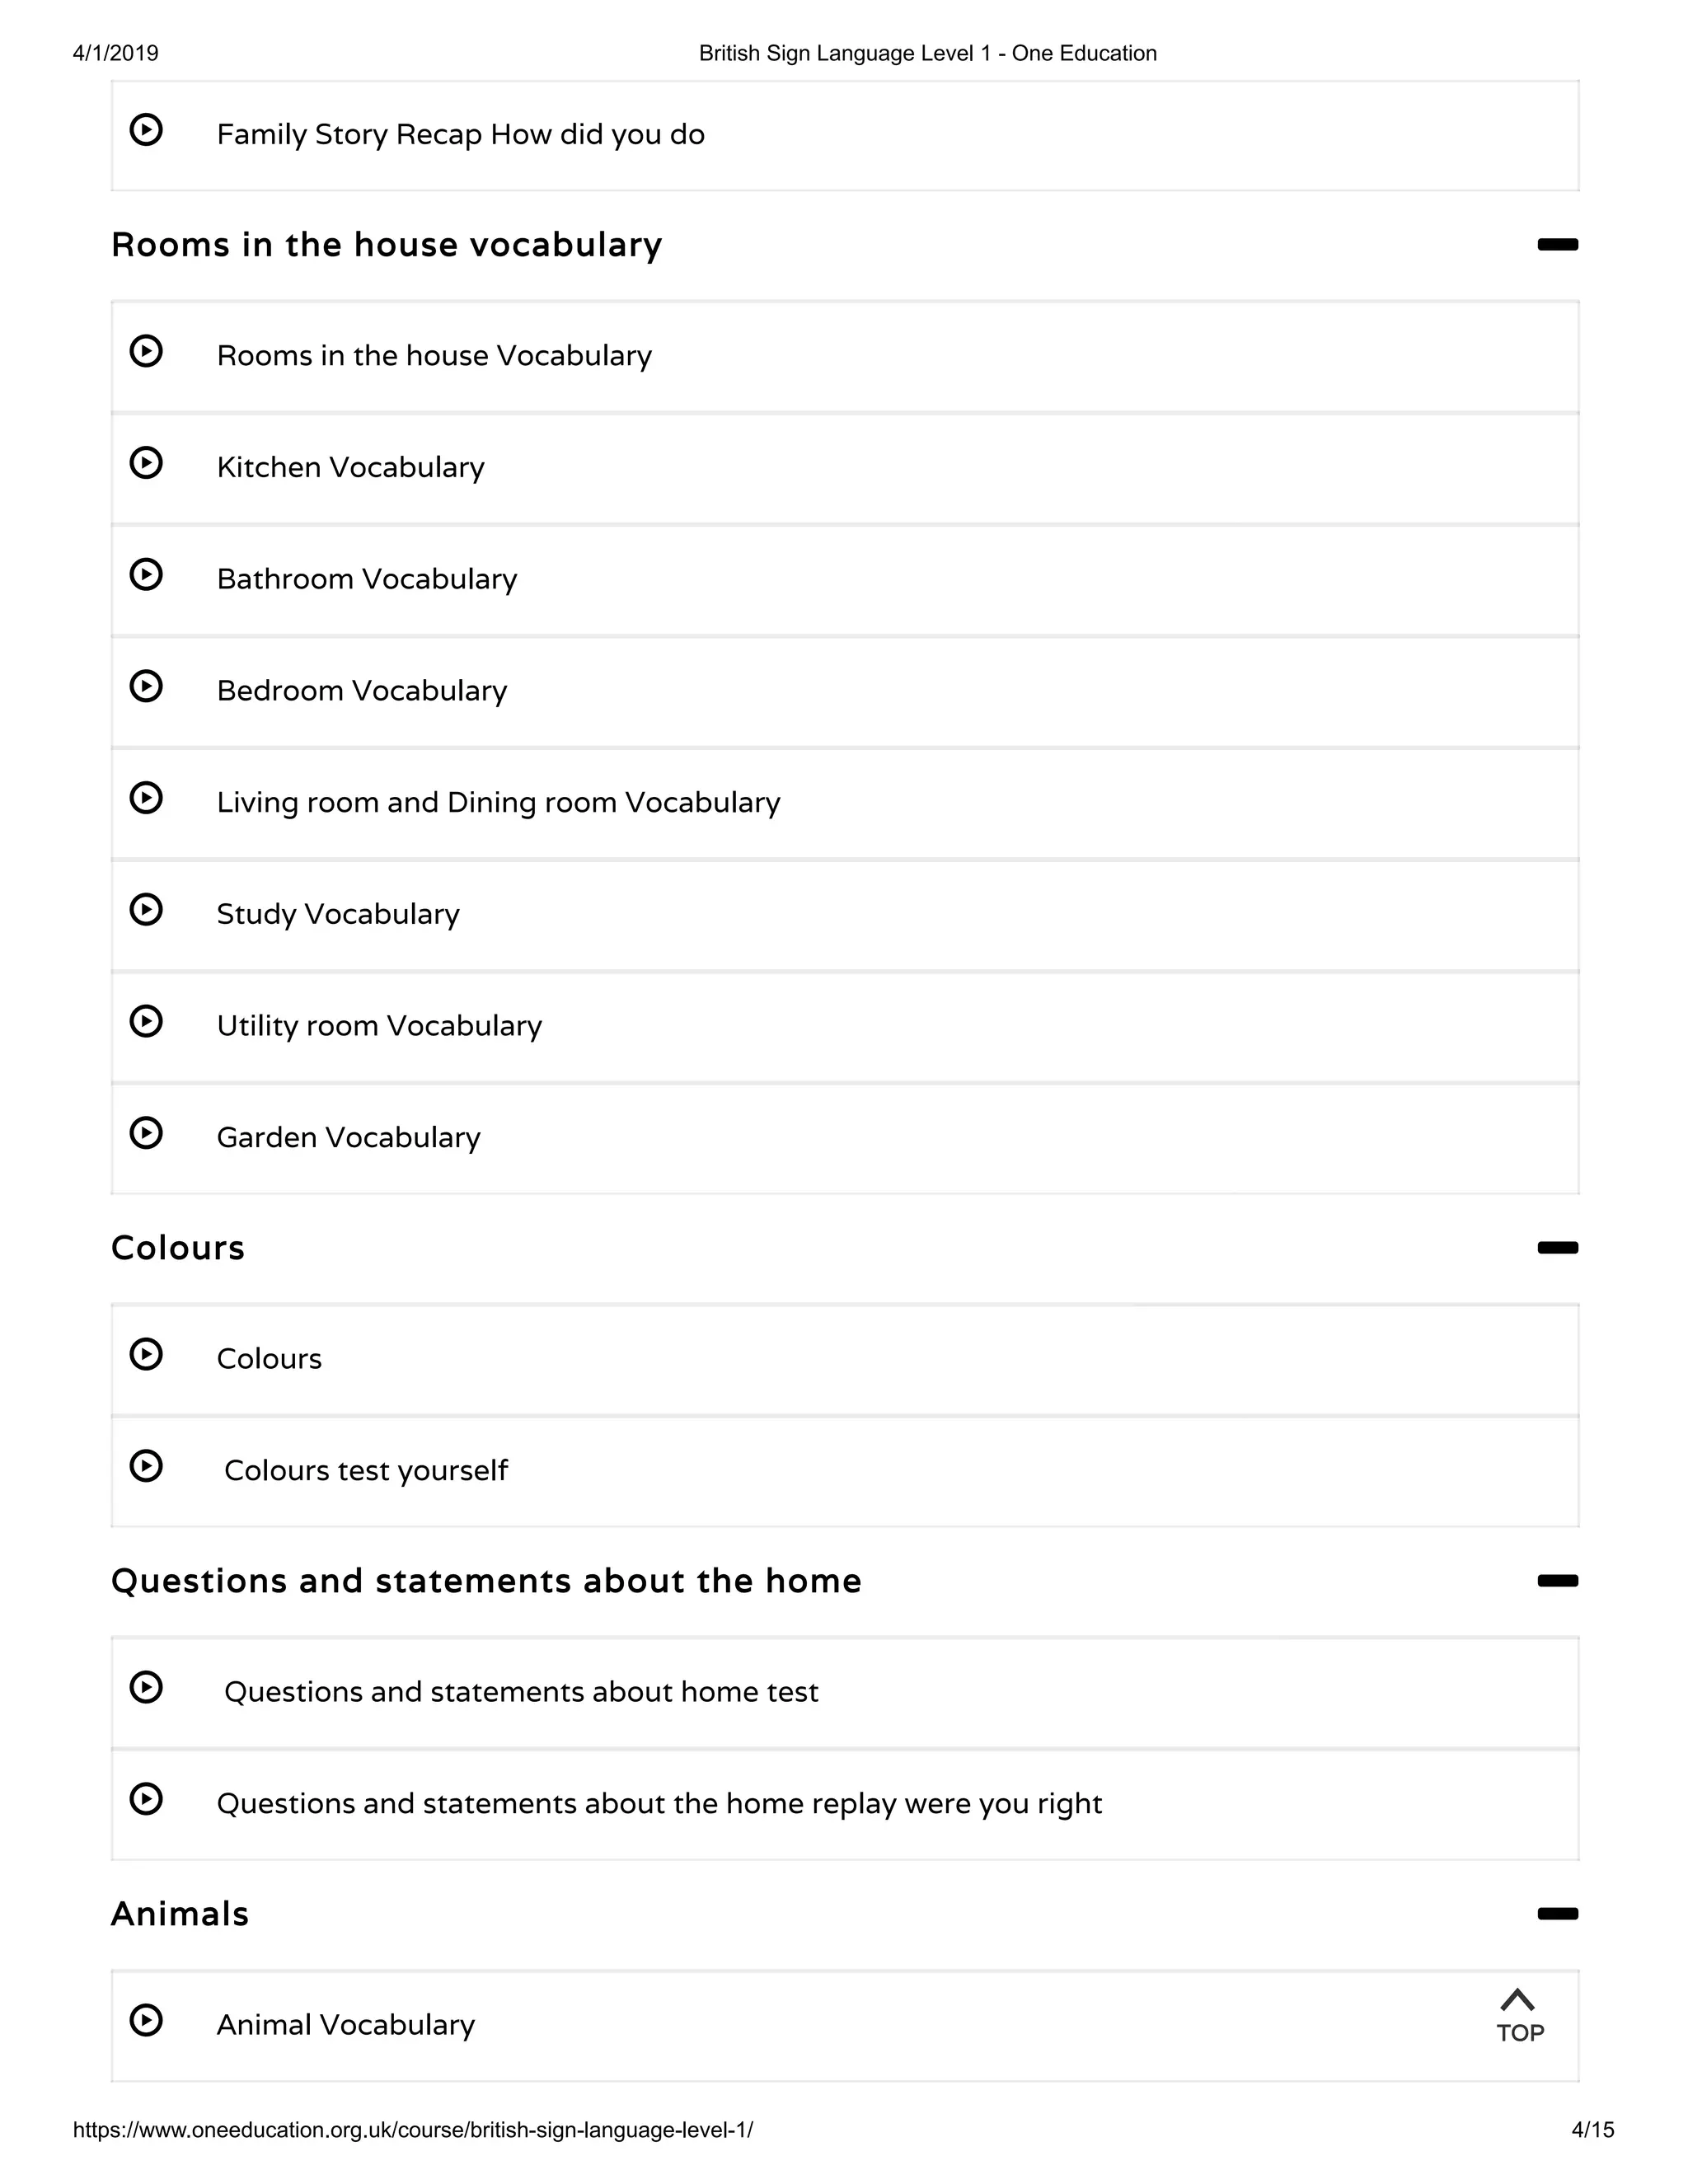Click play icon for Colours test yourself
The height and width of the screenshot is (2184, 1688).
(146, 1466)
